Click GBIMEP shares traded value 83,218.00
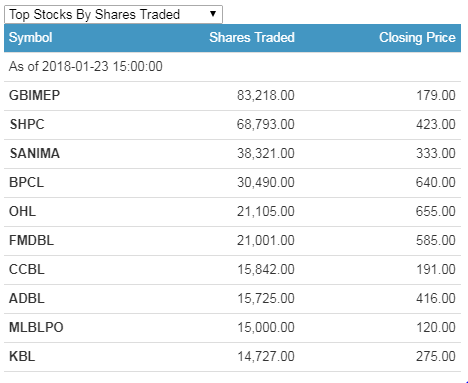Viewport: 468px width, 383px height. click(x=266, y=95)
